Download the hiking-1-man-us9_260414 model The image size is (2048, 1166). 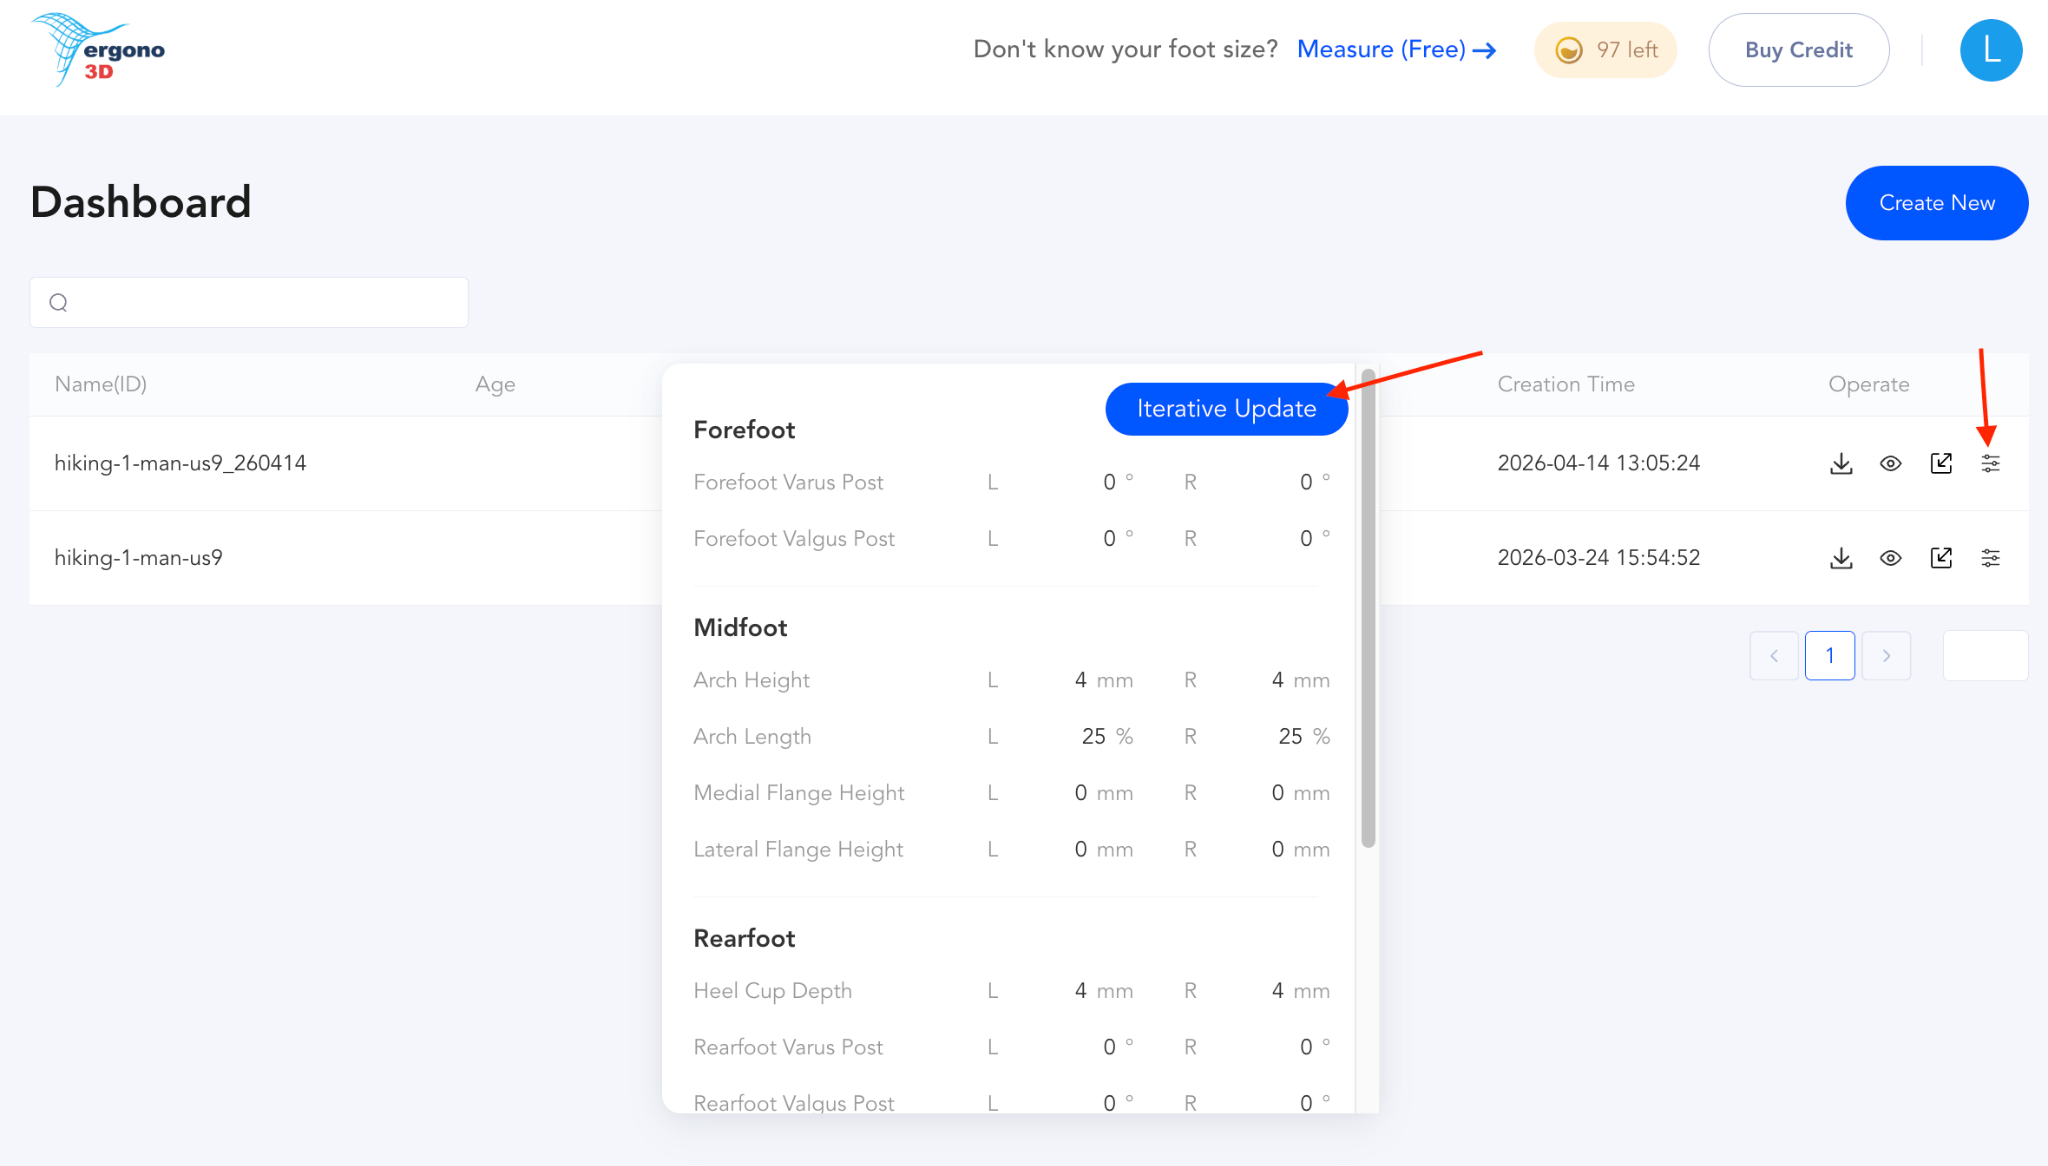[1840, 463]
